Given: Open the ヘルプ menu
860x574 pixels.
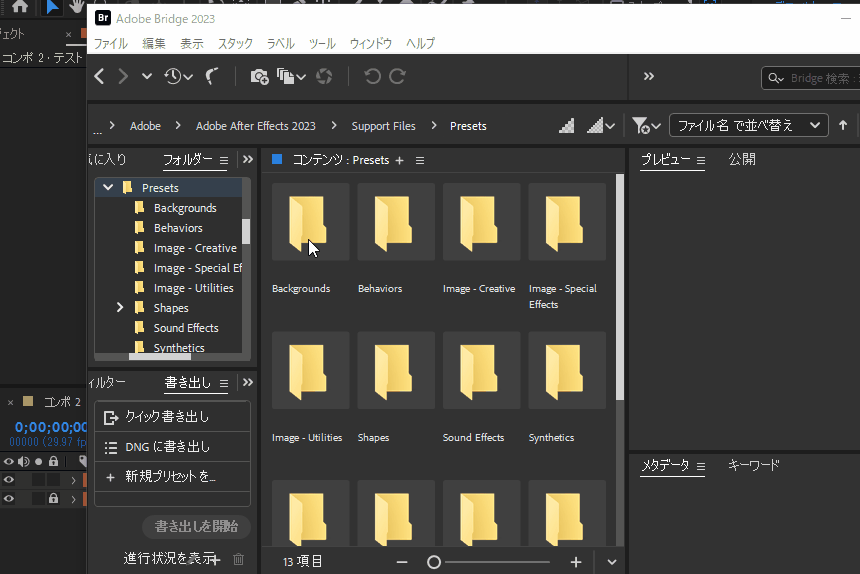Looking at the screenshot, I should point(421,43).
